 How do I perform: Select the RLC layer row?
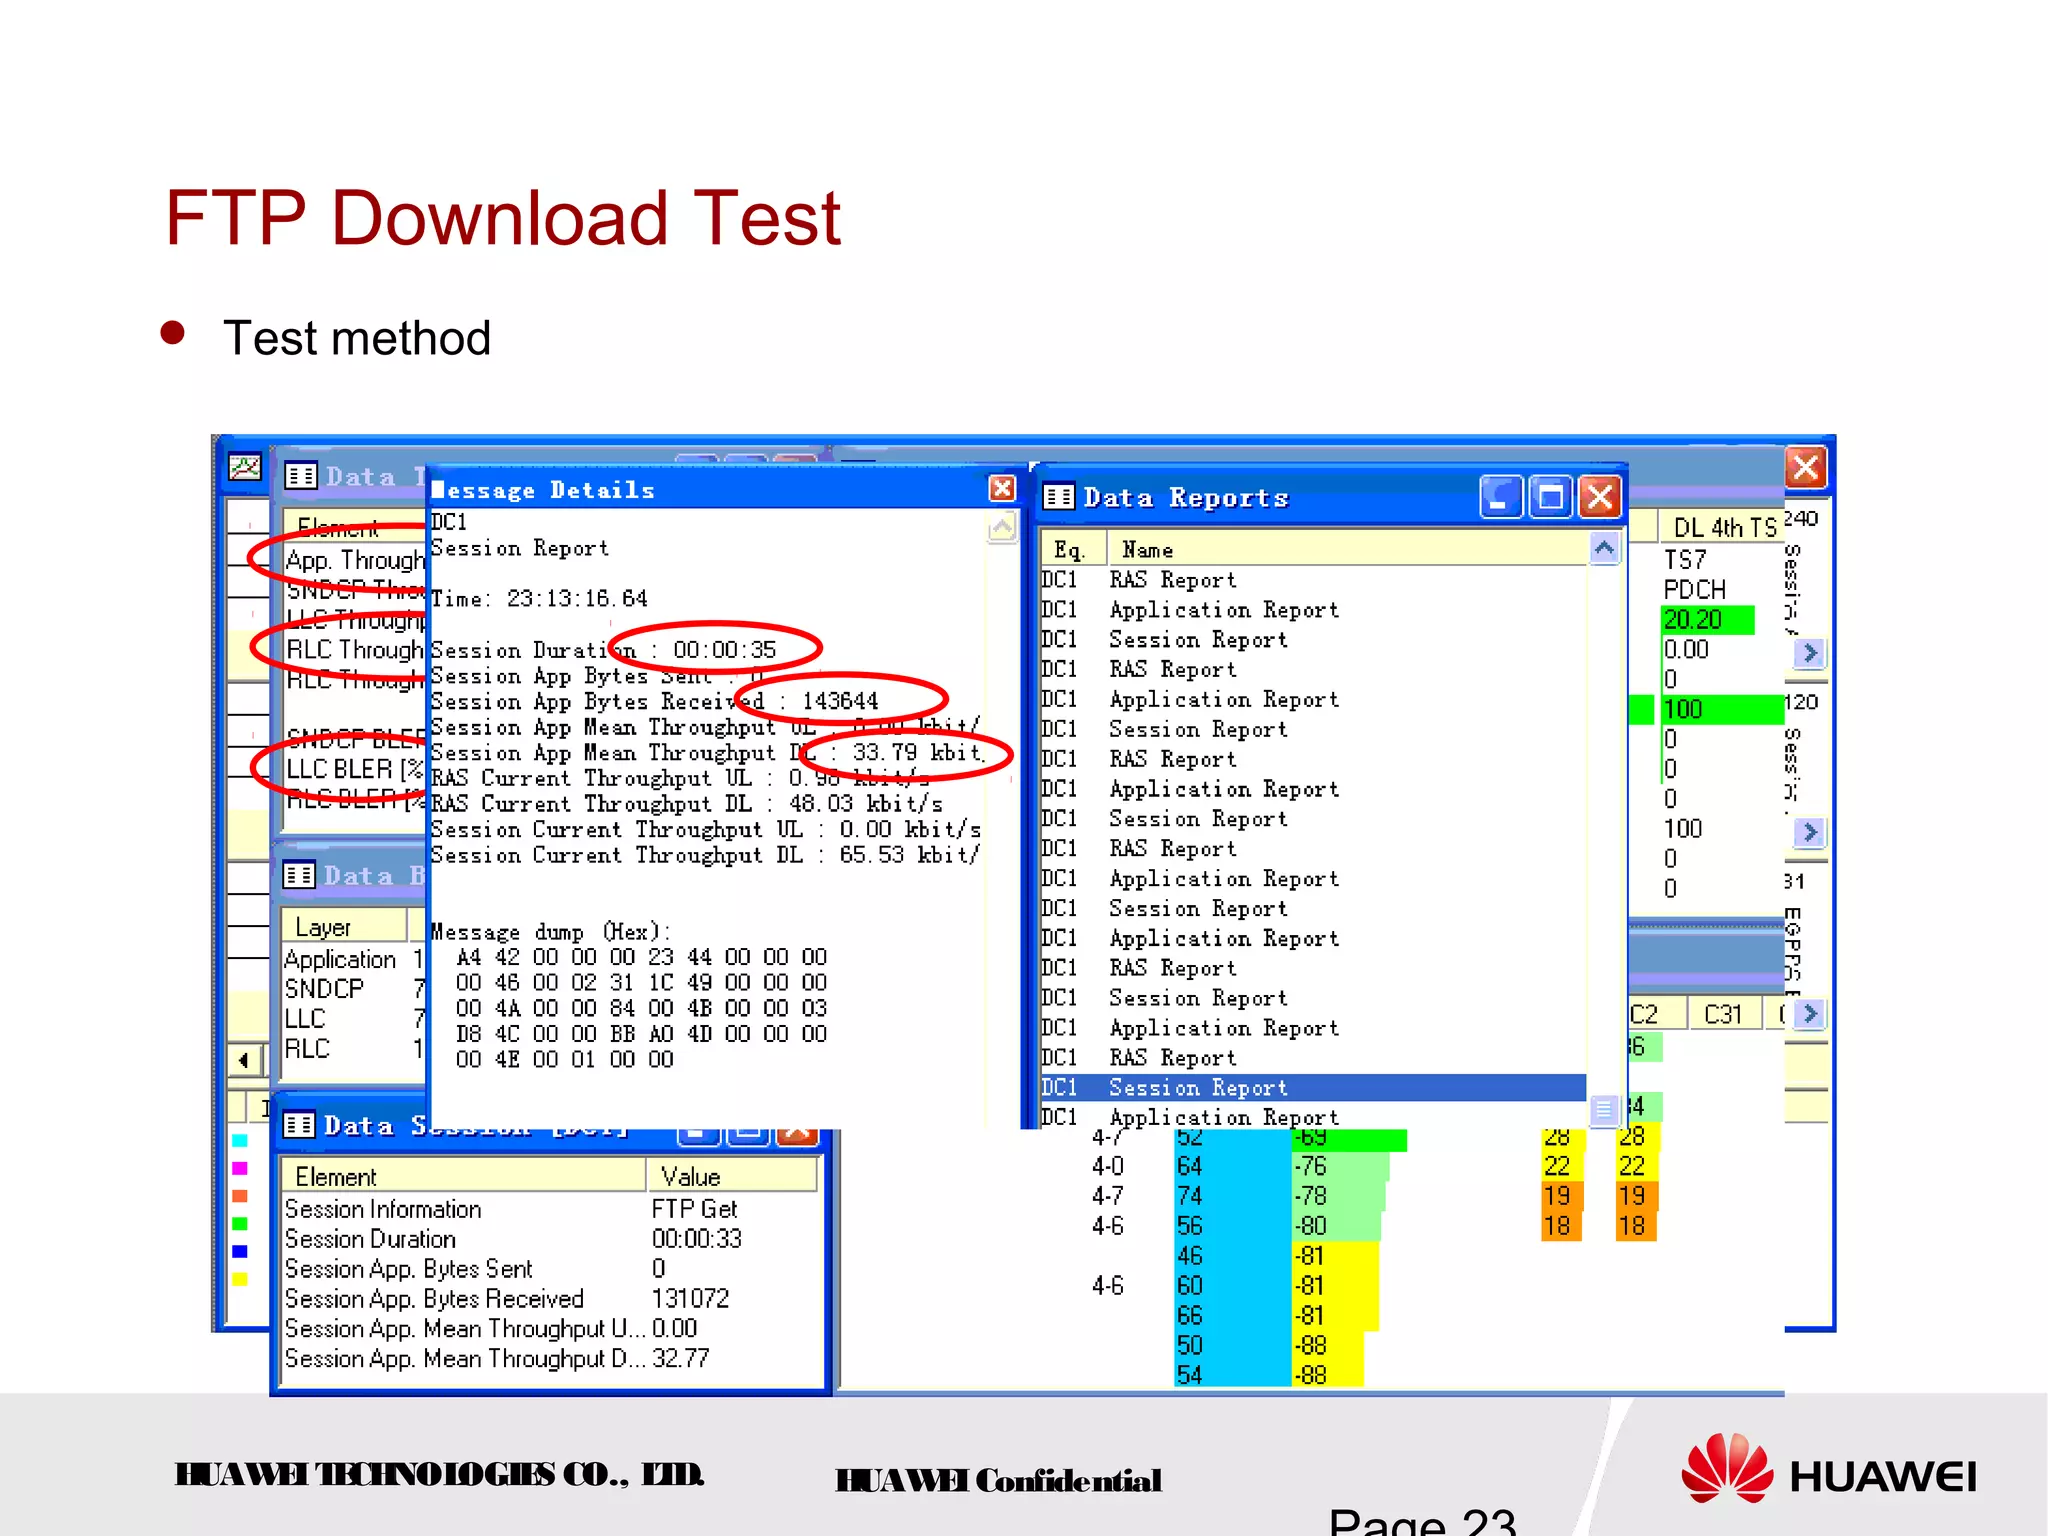pos(355,1049)
